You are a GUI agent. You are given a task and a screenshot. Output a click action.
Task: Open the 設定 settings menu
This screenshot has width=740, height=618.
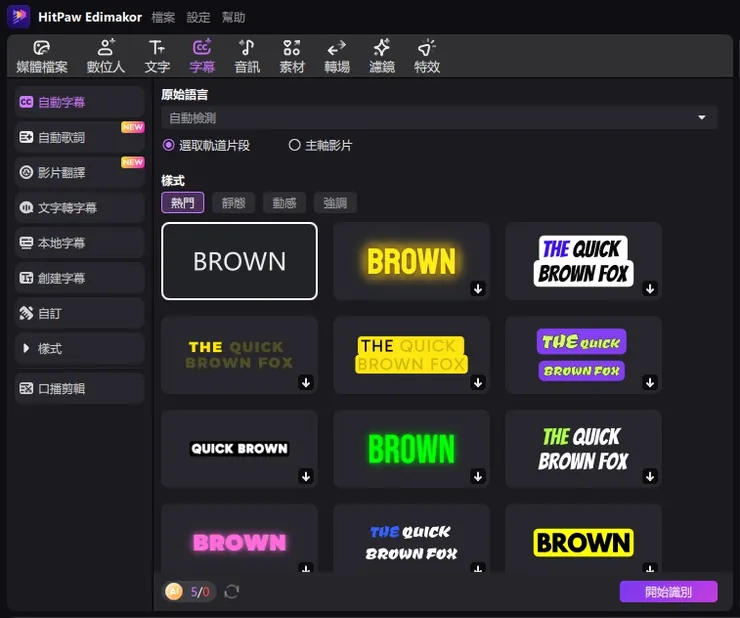click(x=199, y=17)
